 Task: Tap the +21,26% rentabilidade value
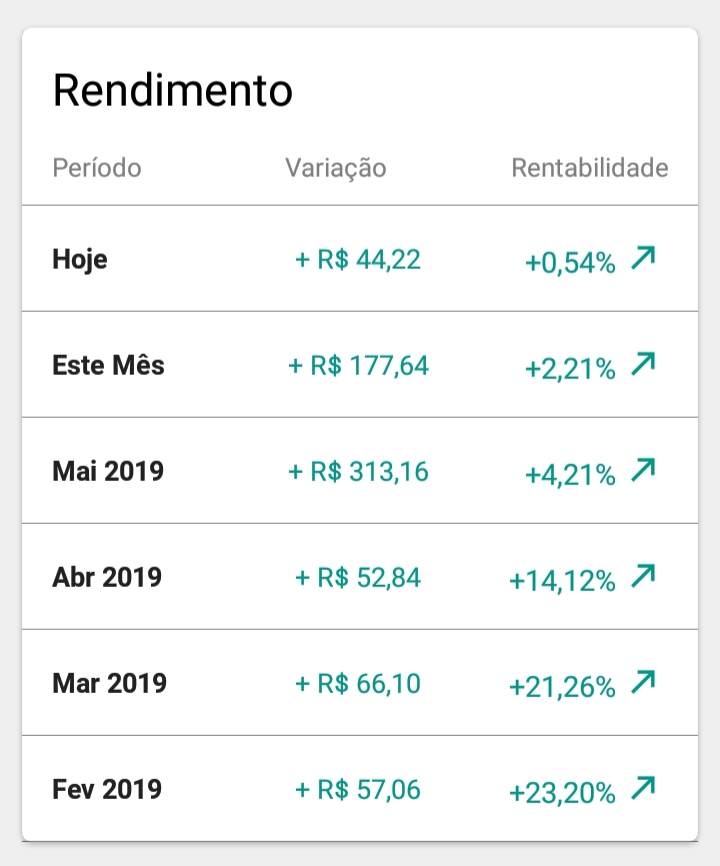562,687
